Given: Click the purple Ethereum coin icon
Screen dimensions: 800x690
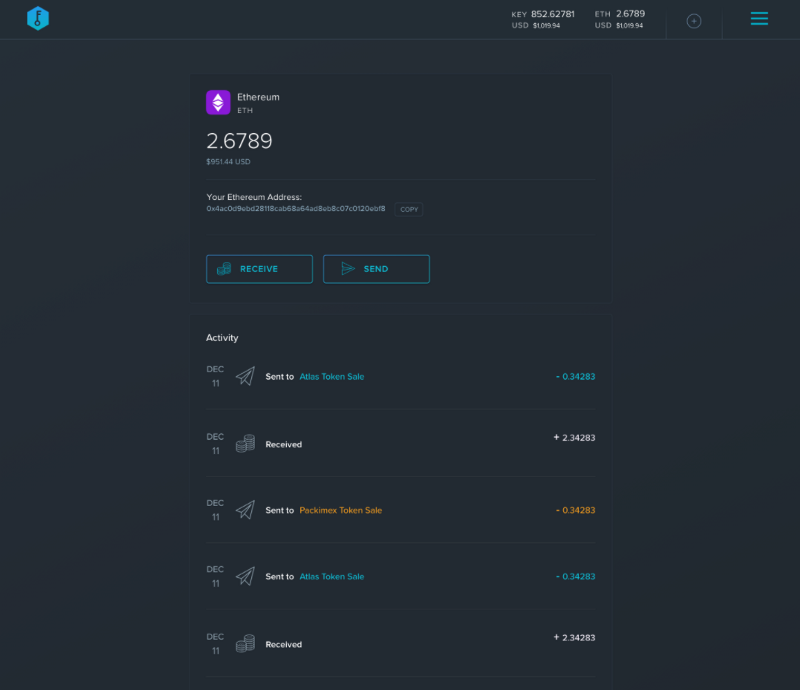Looking at the screenshot, I should [x=218, y=102].
